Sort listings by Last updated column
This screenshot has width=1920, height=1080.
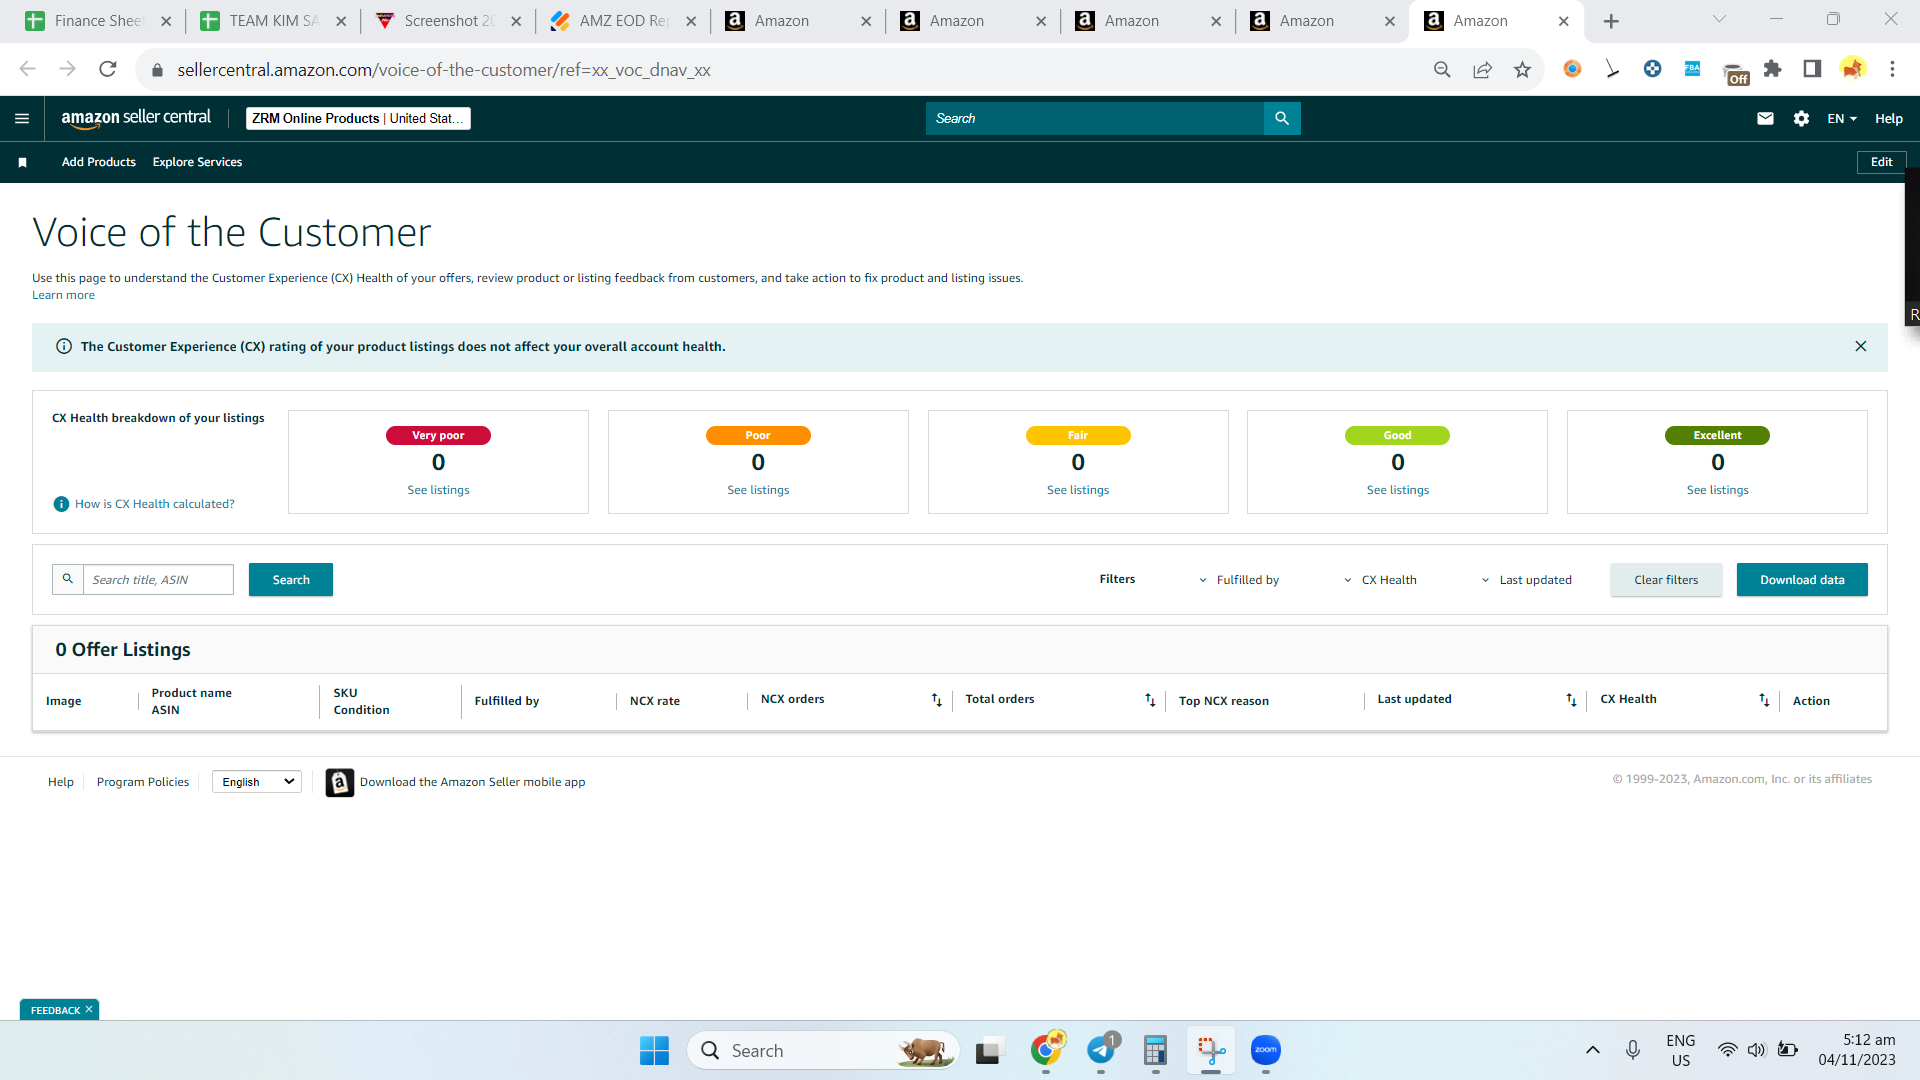pos(1571,700)
